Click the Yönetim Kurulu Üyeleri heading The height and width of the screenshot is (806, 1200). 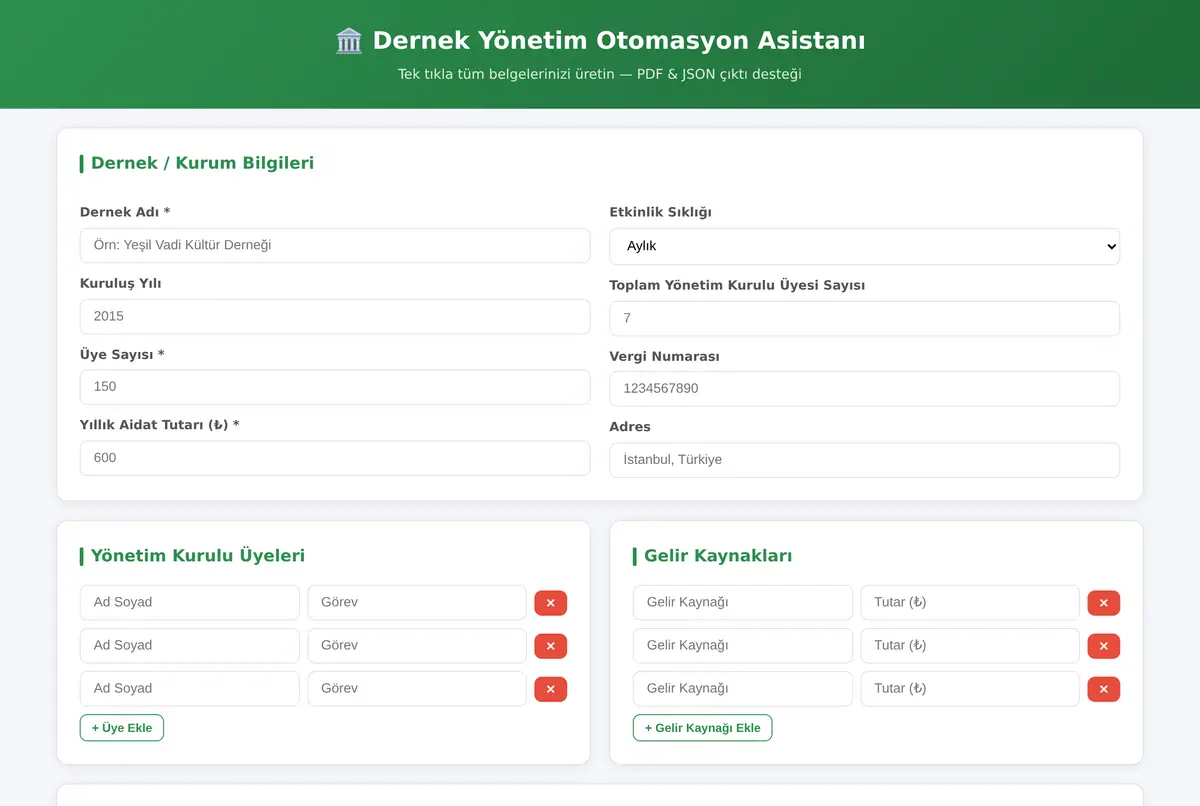(198, 556)
